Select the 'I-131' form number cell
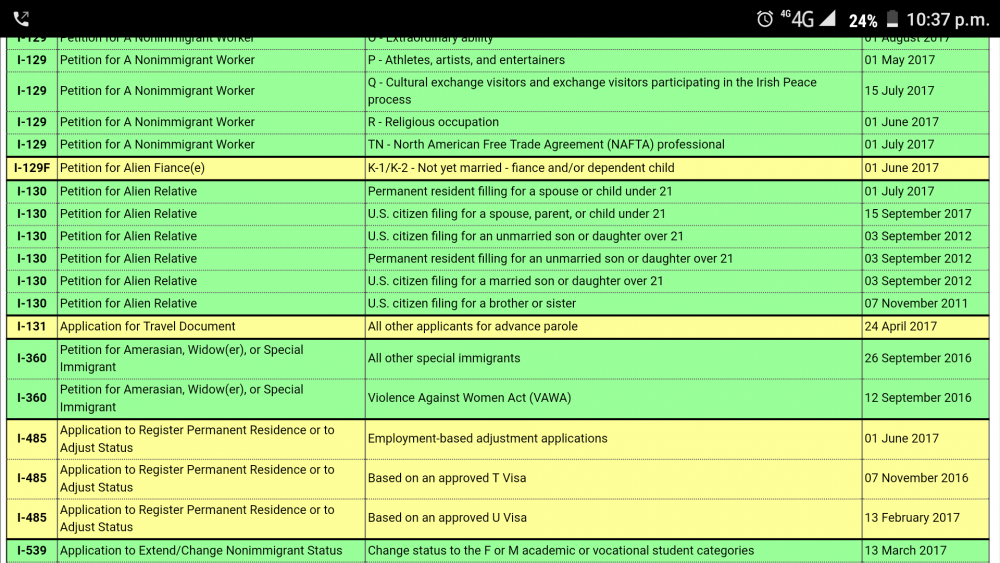Viewport: 1000px width, 563px height. pyautogui.click(x=32, y=326)
